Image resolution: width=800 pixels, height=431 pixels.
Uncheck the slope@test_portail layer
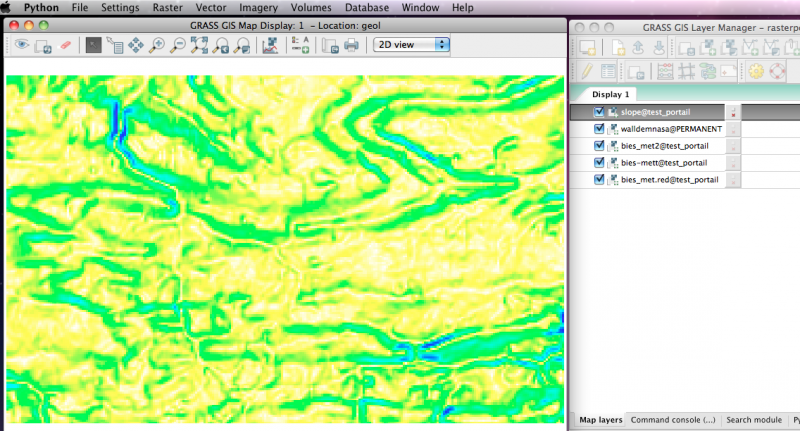(x=598, y=113)
